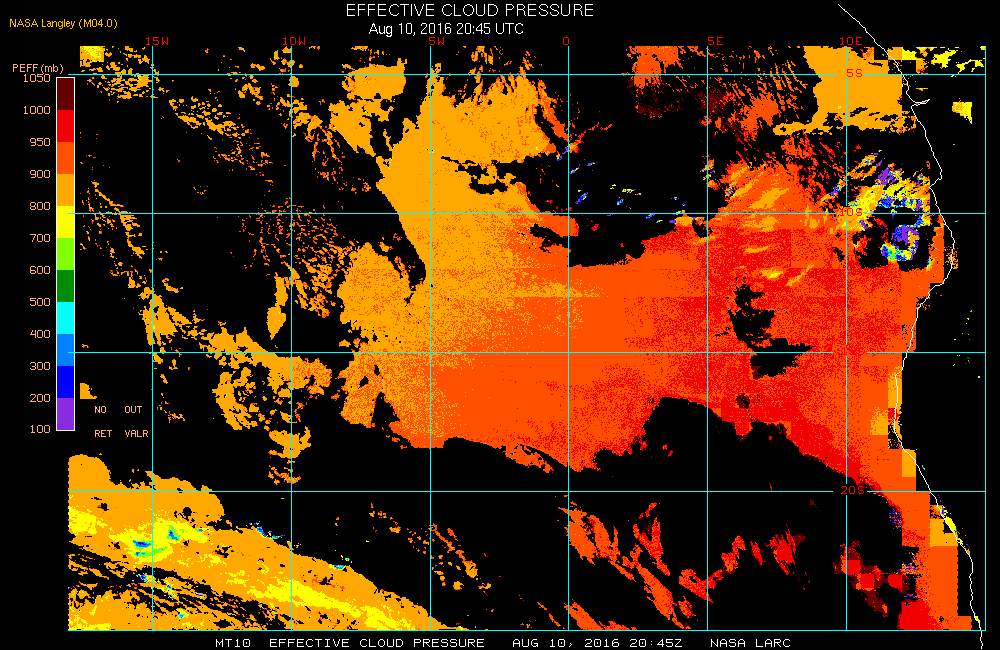Viewport: 1000px width, 650px height.
Task: Select the 'Aug 10, 2016 20:45 UTC' timestamp
Action: (446, 29)
